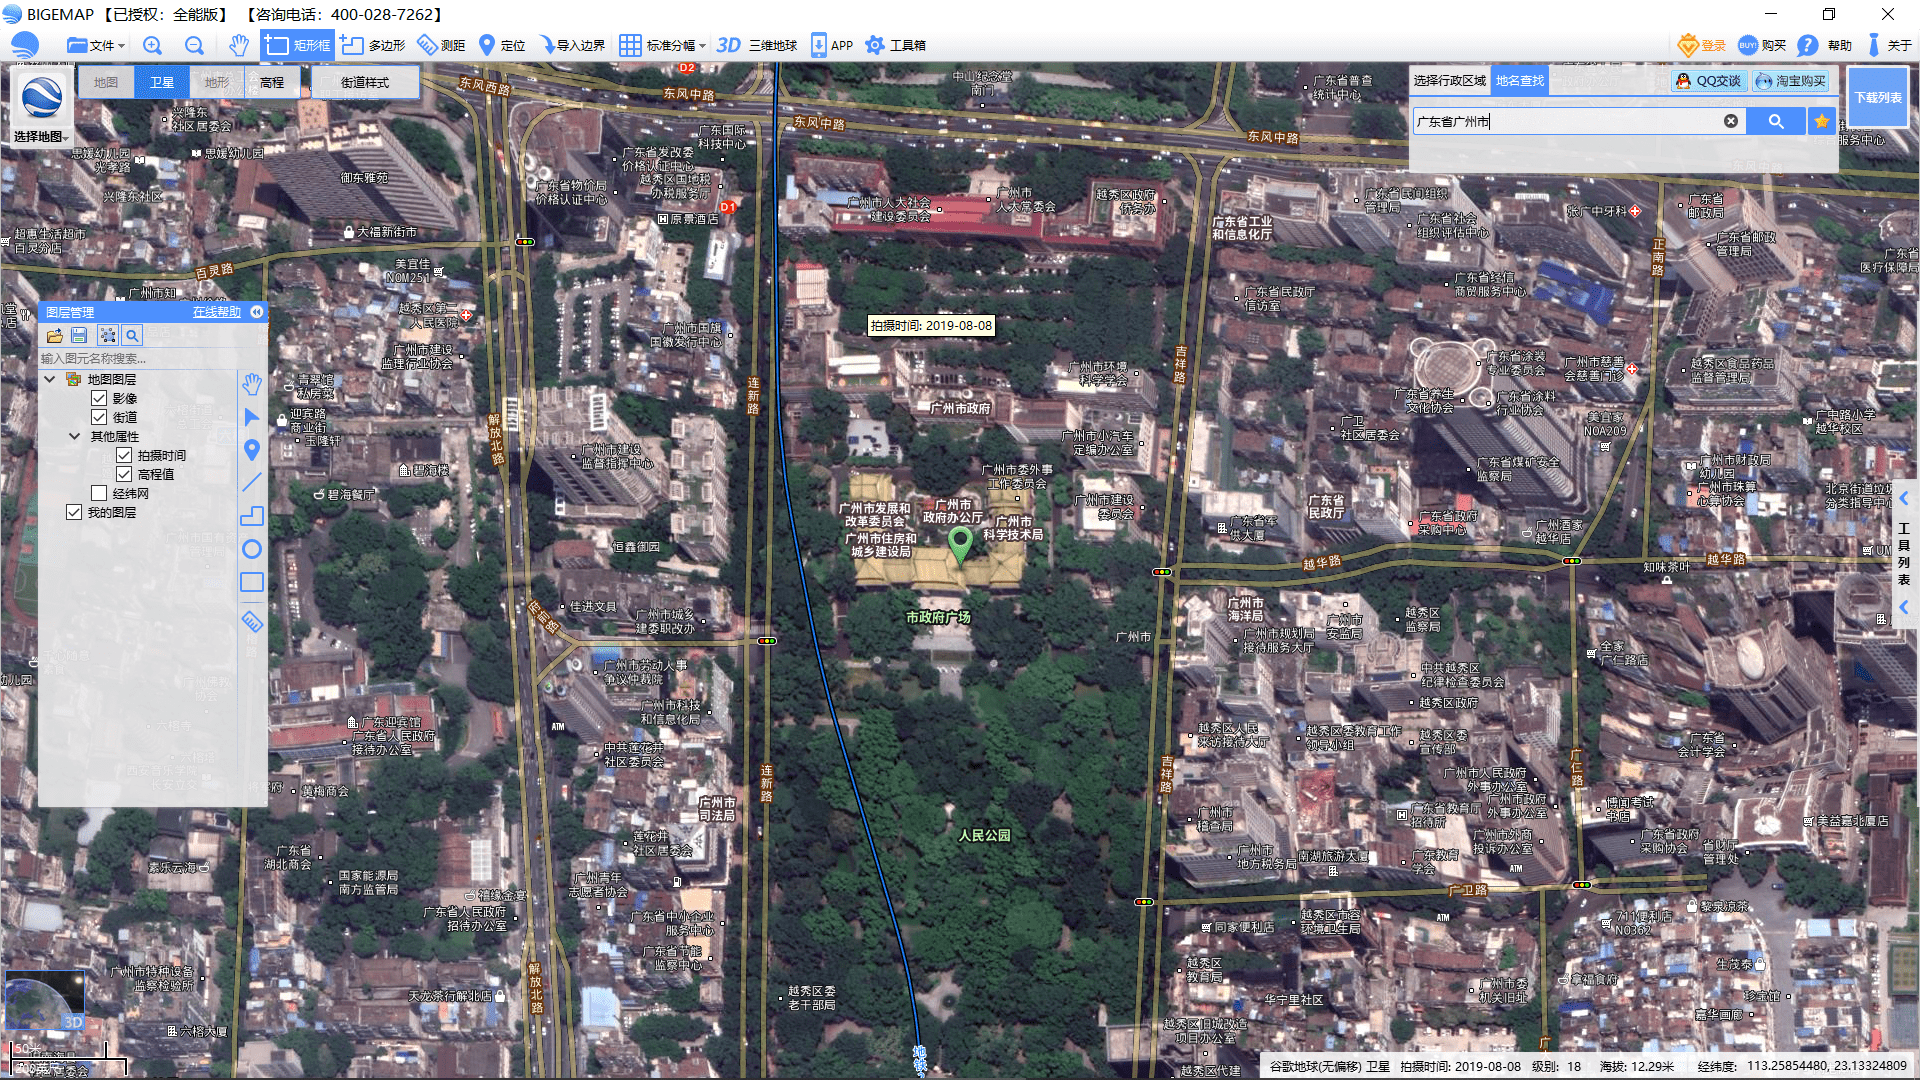The width and height of the screenshot is (1920, 1080).
Task: Switch to the 地形 terrain tab
Action: click(x=217, y=82)
